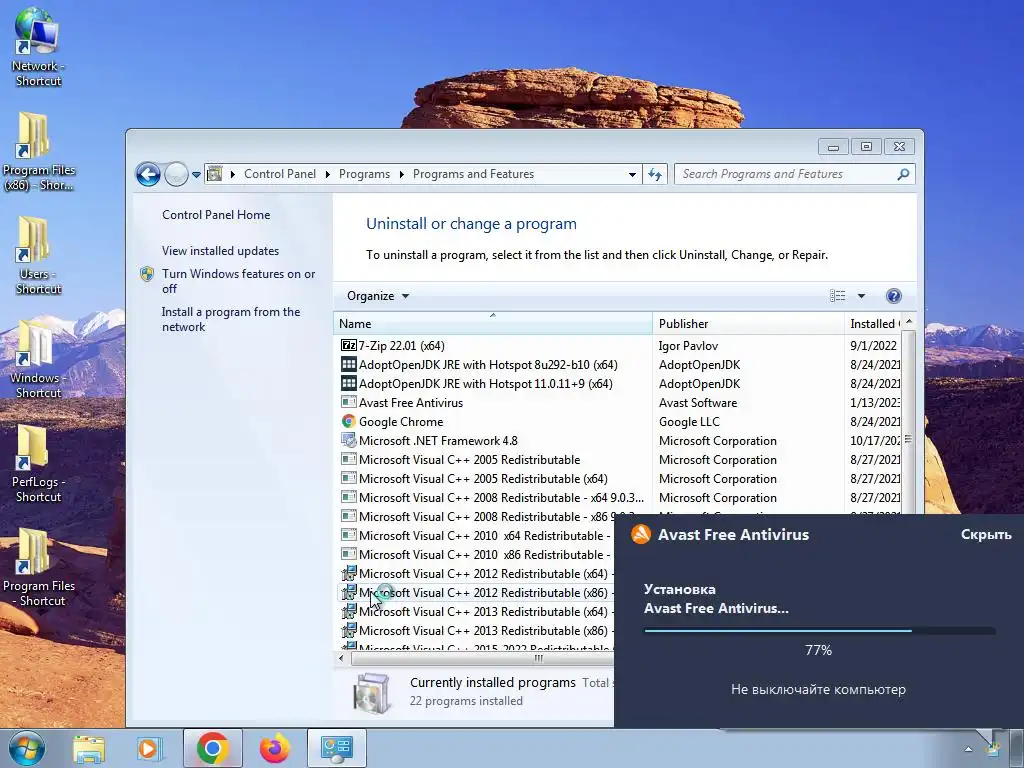Open the Windows shortcut desktop icon
Screen dimensions: 1024x768
(x=38, y=359)
